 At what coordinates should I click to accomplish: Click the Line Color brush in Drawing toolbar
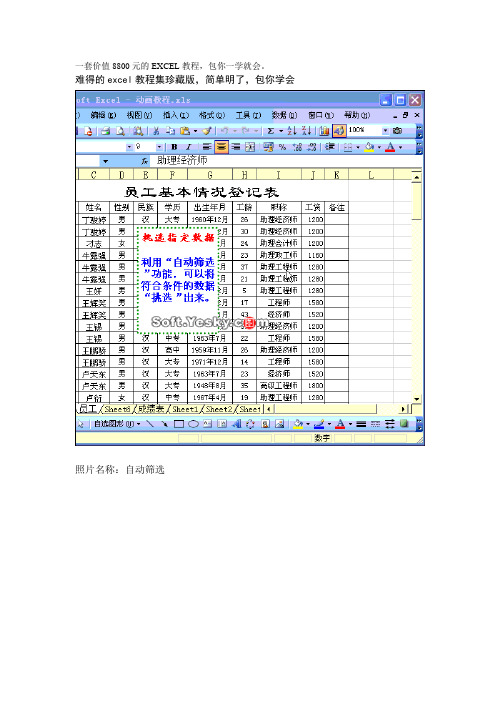[x=319, y=424]
